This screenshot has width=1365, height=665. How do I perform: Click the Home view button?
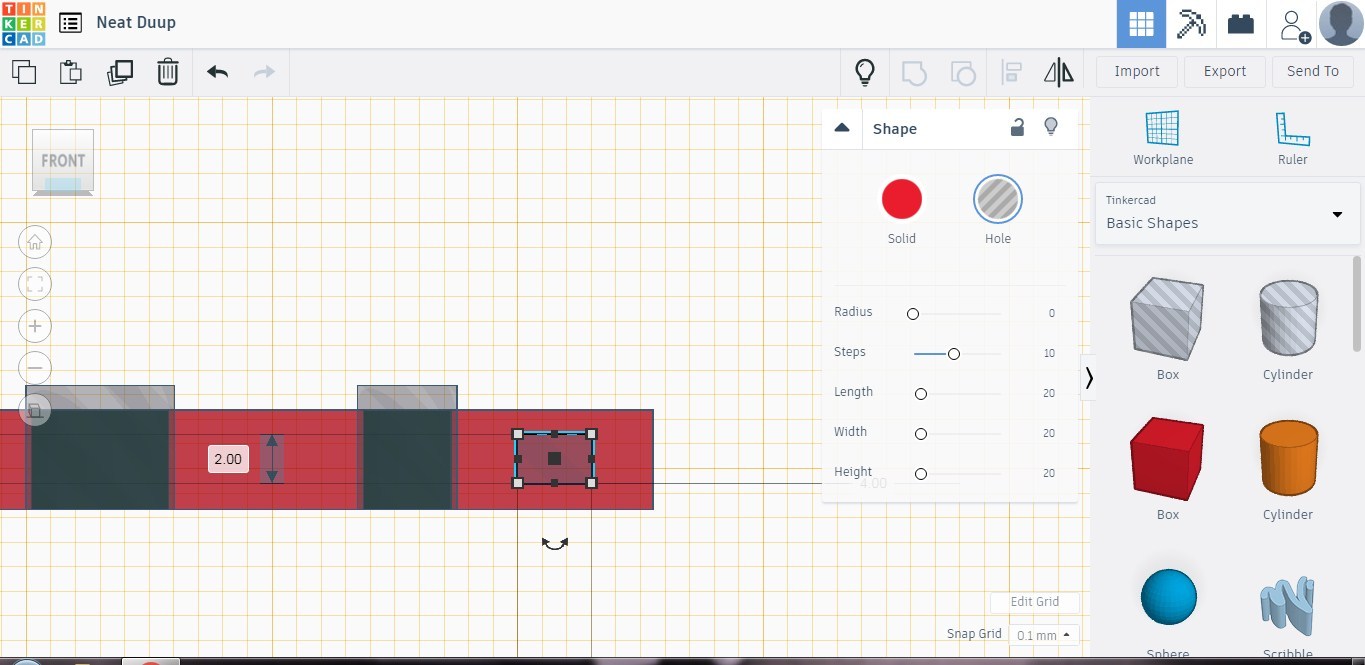[x=35, y=242]
